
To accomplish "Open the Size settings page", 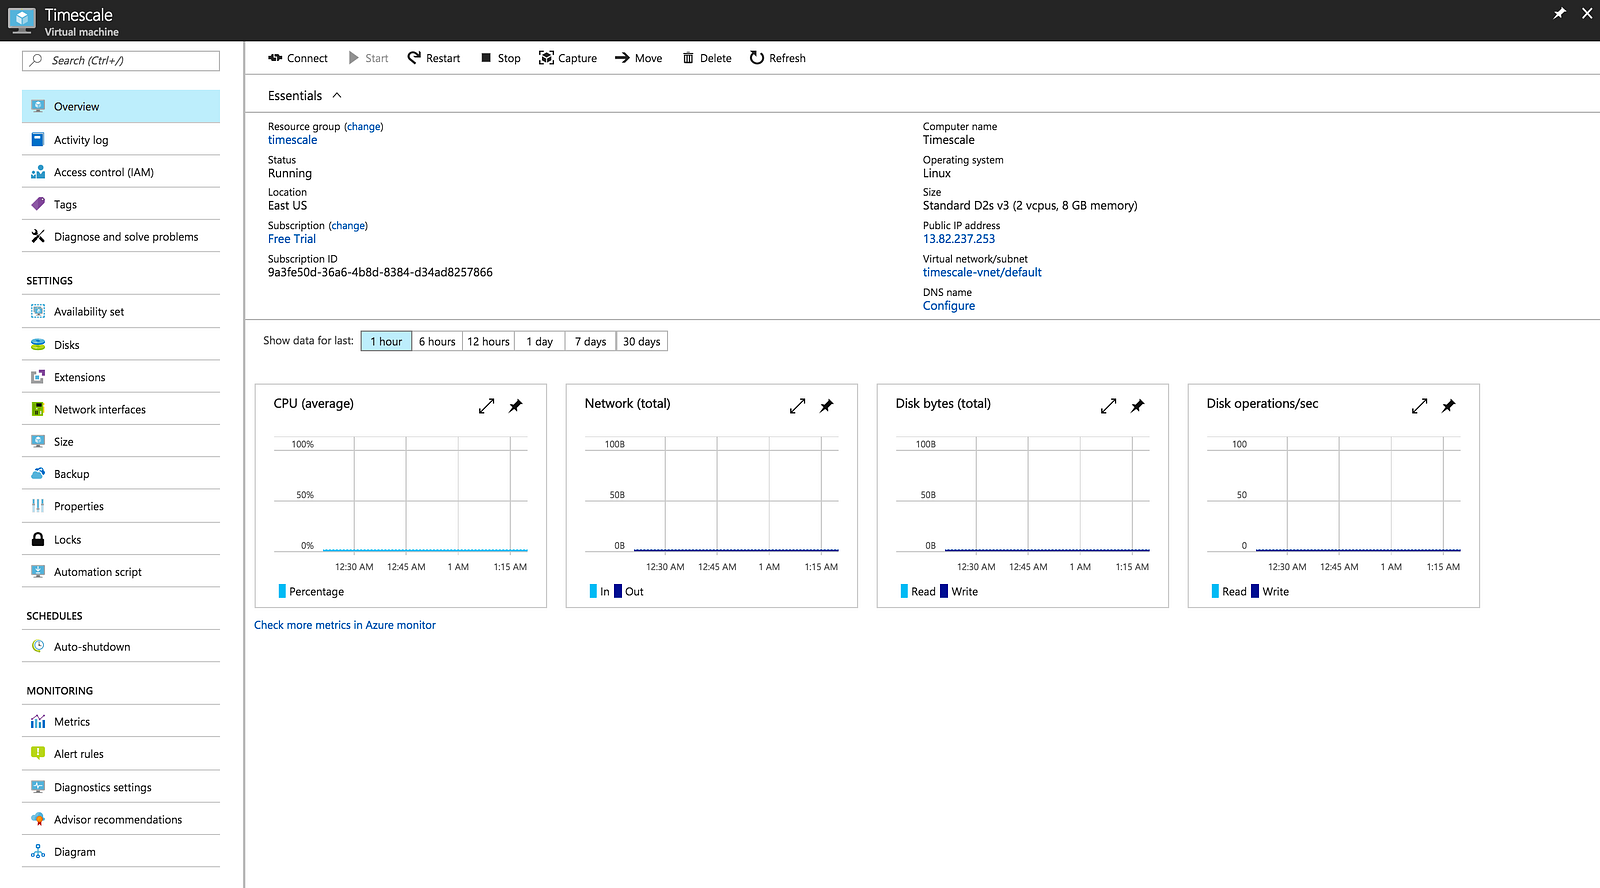I will 121,441.
